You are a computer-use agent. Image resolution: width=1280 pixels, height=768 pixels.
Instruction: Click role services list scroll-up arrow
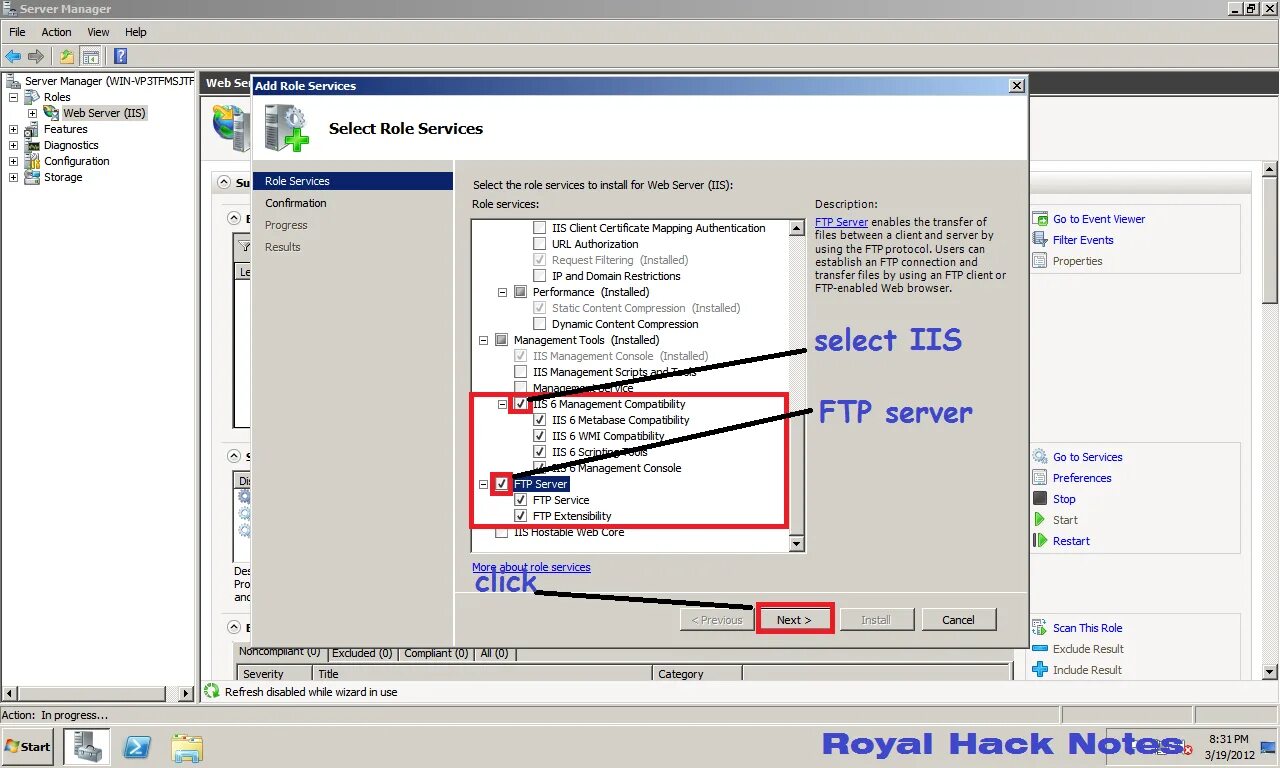coord(797,228)
